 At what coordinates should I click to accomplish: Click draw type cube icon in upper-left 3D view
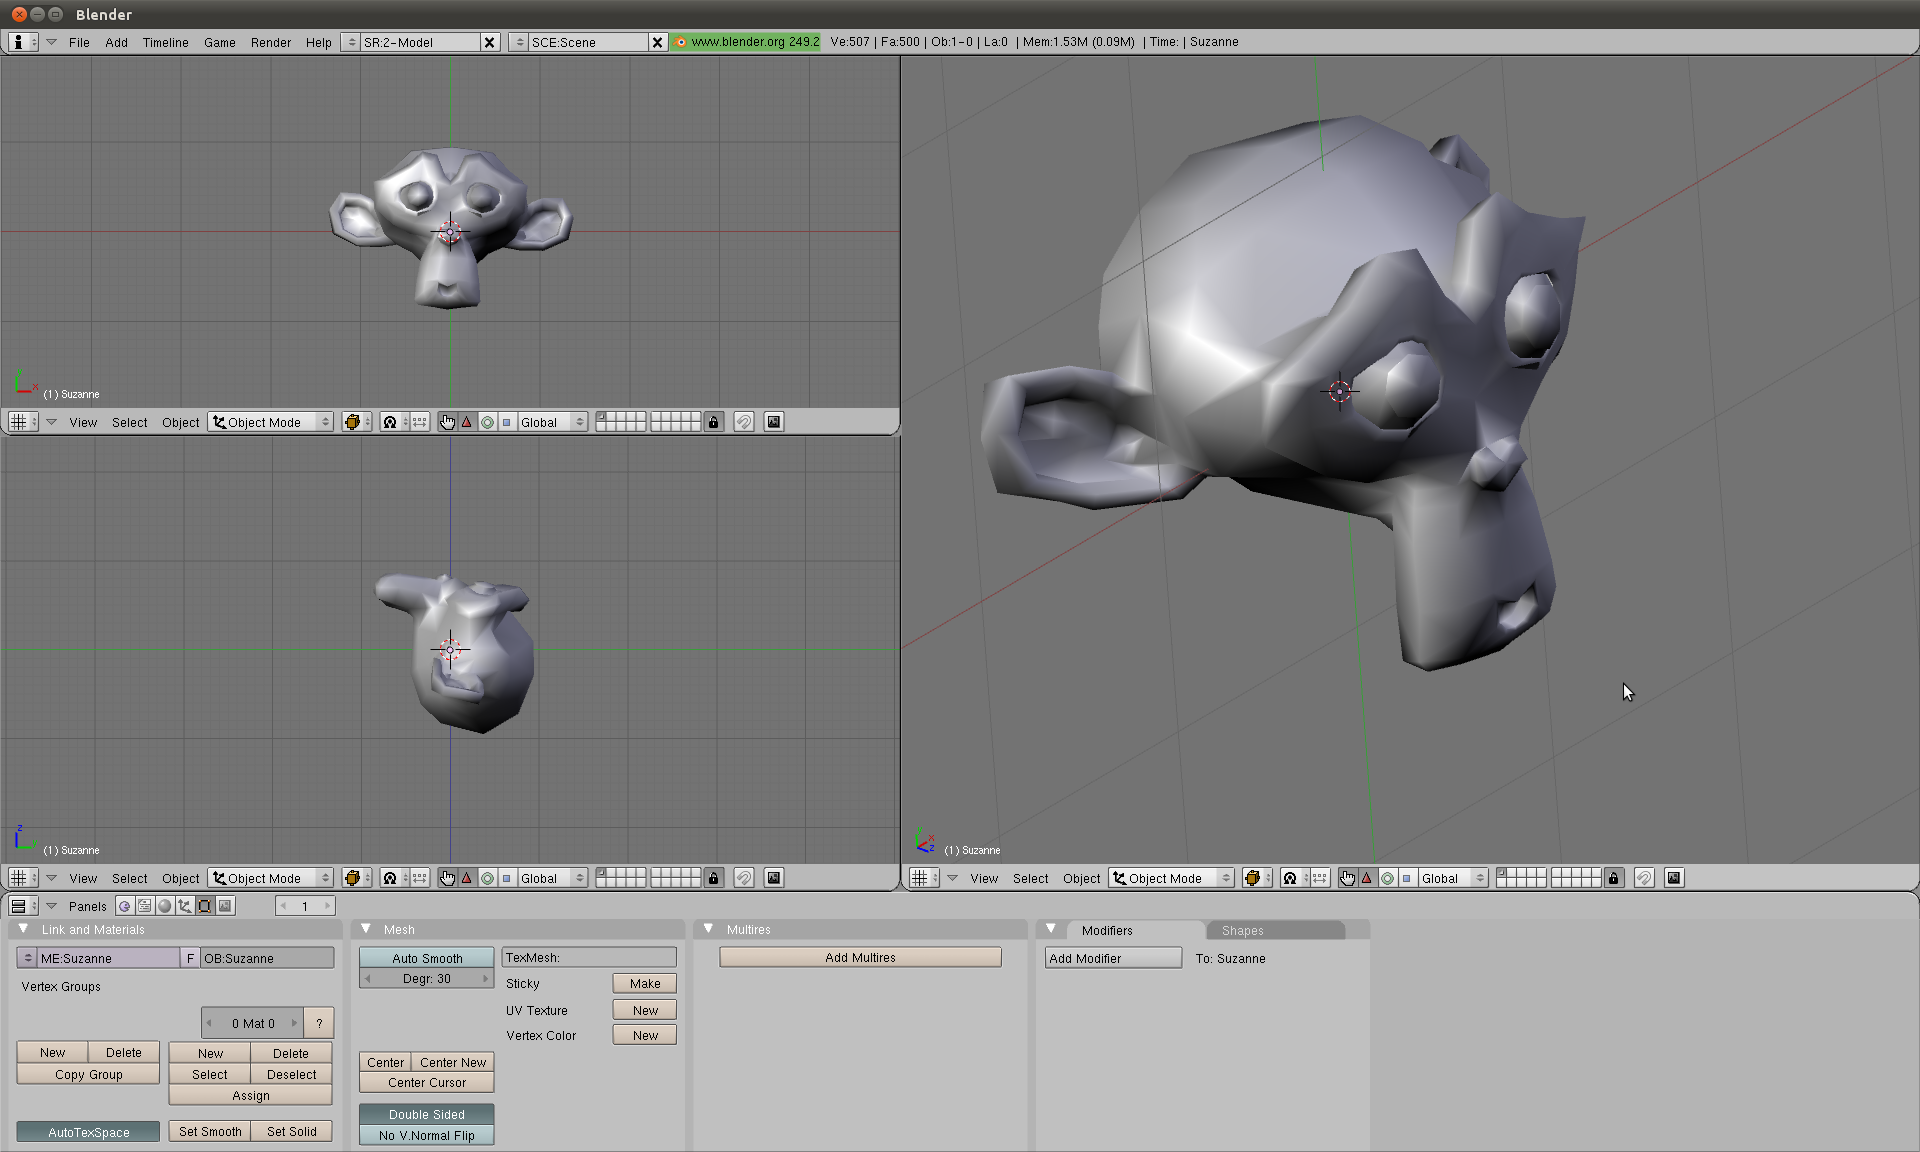coord(356,422)
